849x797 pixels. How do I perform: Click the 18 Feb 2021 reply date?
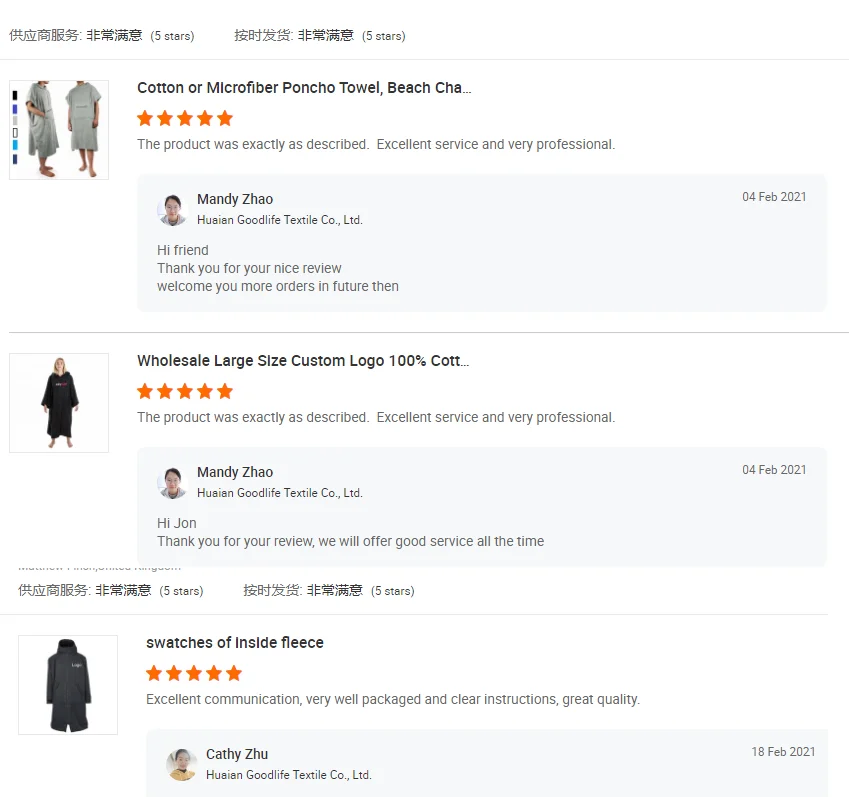[x=783, y=752]
